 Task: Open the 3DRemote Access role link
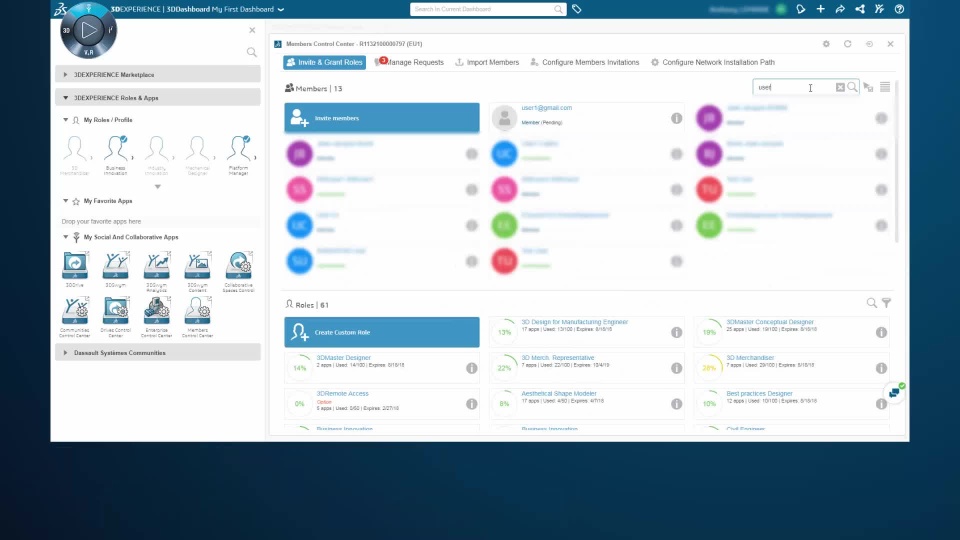(342, 394)
